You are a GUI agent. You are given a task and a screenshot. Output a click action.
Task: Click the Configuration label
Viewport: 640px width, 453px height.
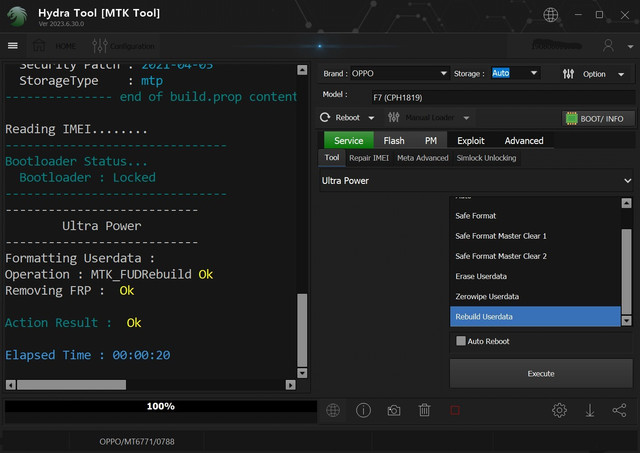pos(132,47)
